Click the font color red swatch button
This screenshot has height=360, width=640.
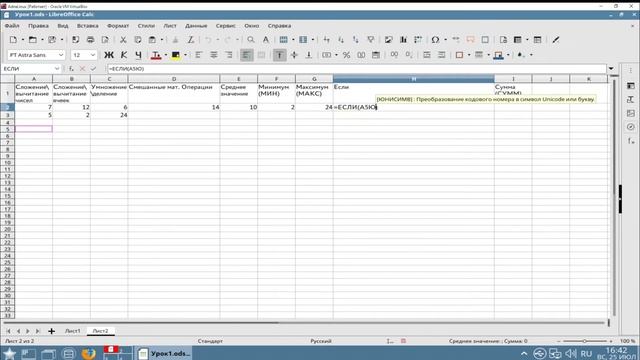[x=156, y=55]
